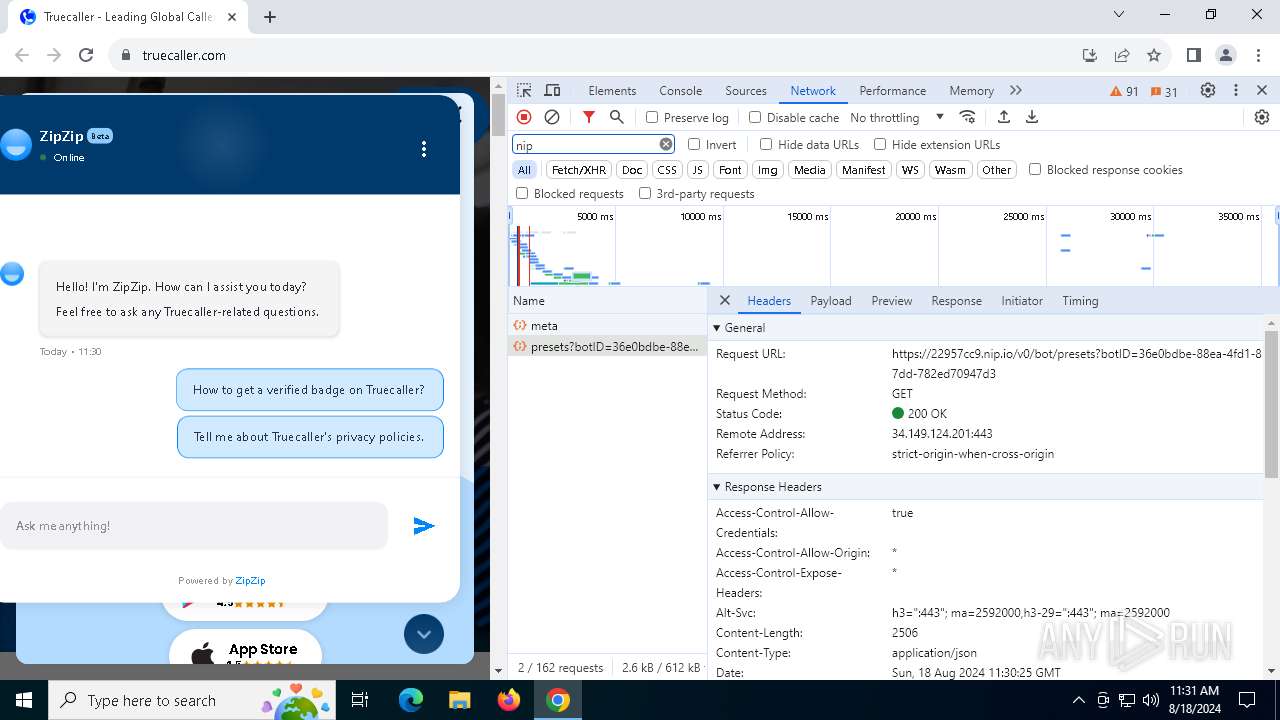The image size is (1280, 720).
Task: Enable Preserve log checkbox
Action: (652, 117)
